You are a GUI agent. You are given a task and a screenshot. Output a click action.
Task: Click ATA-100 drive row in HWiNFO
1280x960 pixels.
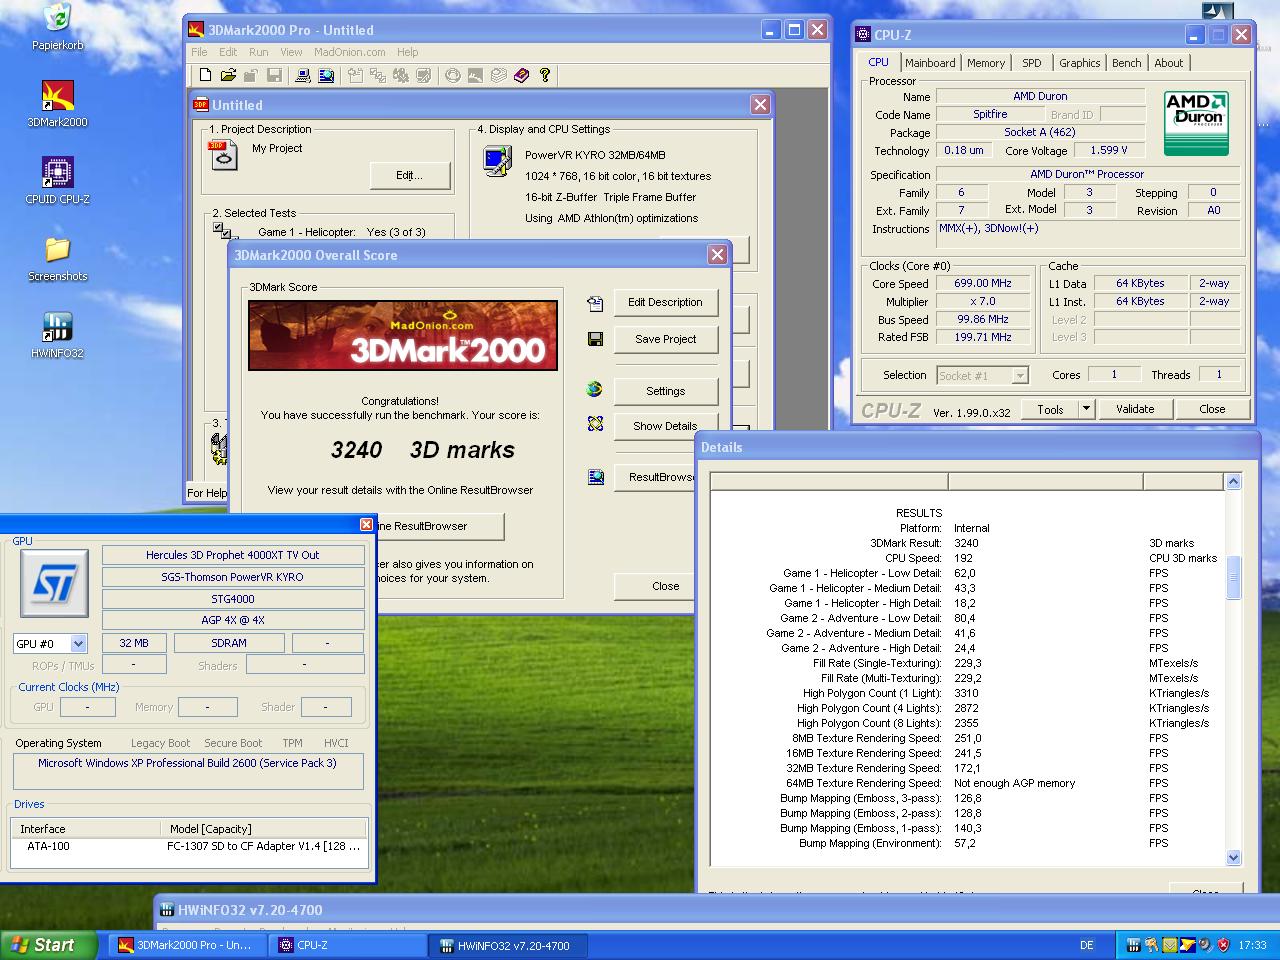pos(189,846)
